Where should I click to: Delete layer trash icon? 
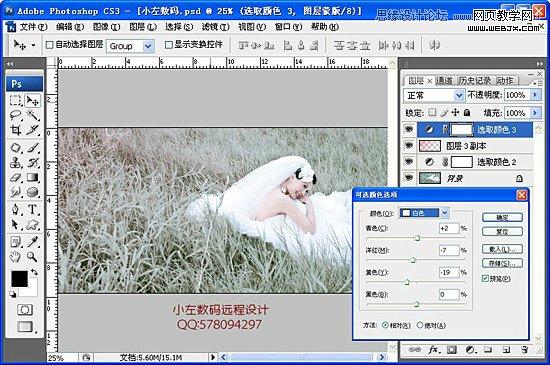pyautogui.click(x=524, y=350)
